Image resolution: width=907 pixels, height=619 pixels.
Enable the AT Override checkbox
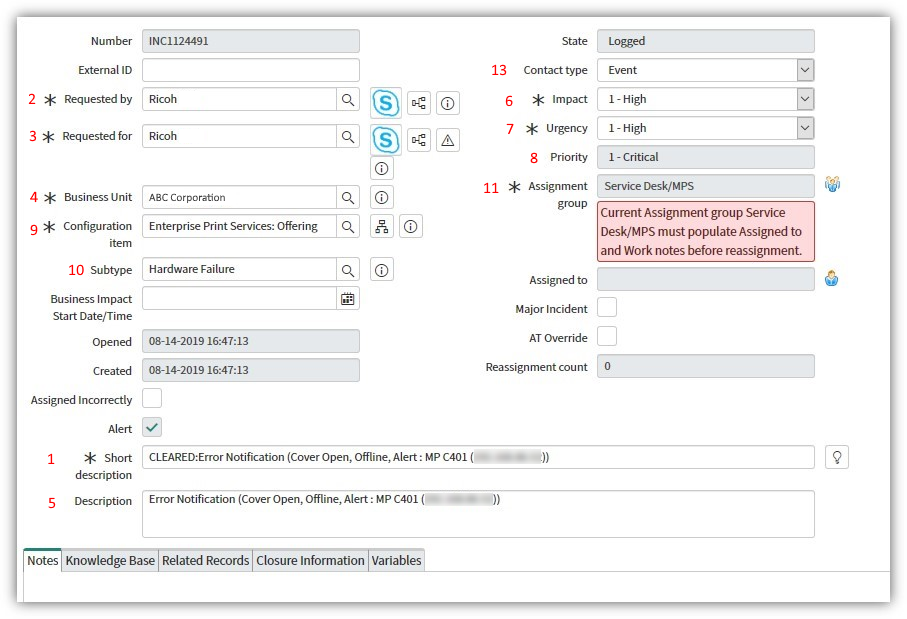(608, 336)
